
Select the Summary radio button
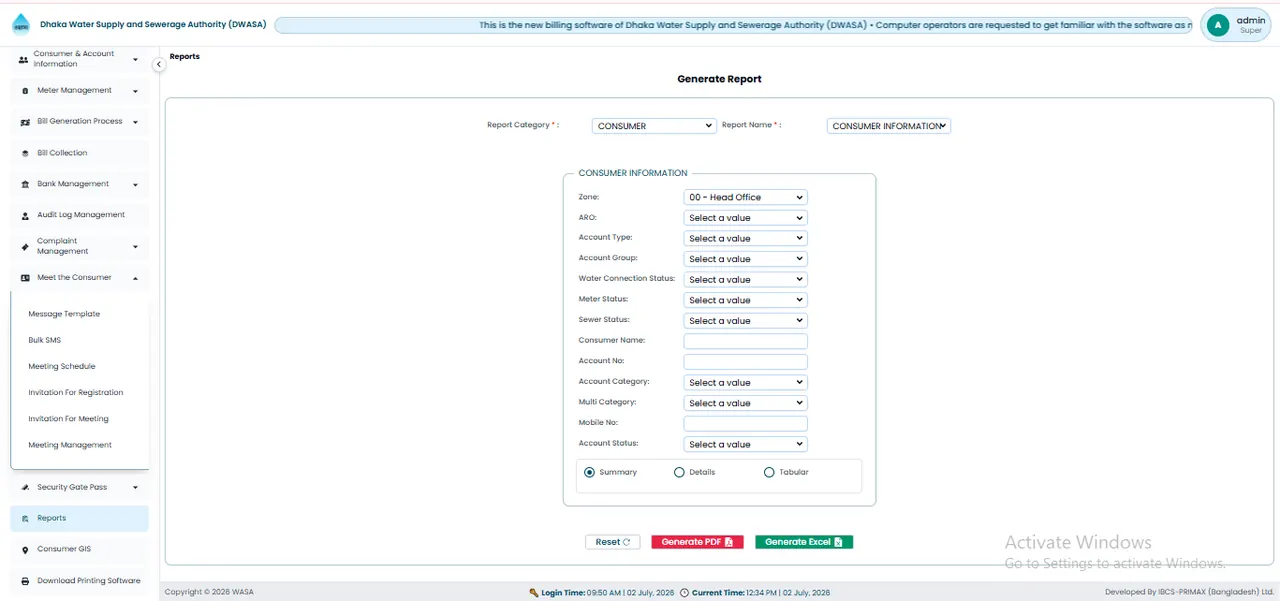(589, 472)
